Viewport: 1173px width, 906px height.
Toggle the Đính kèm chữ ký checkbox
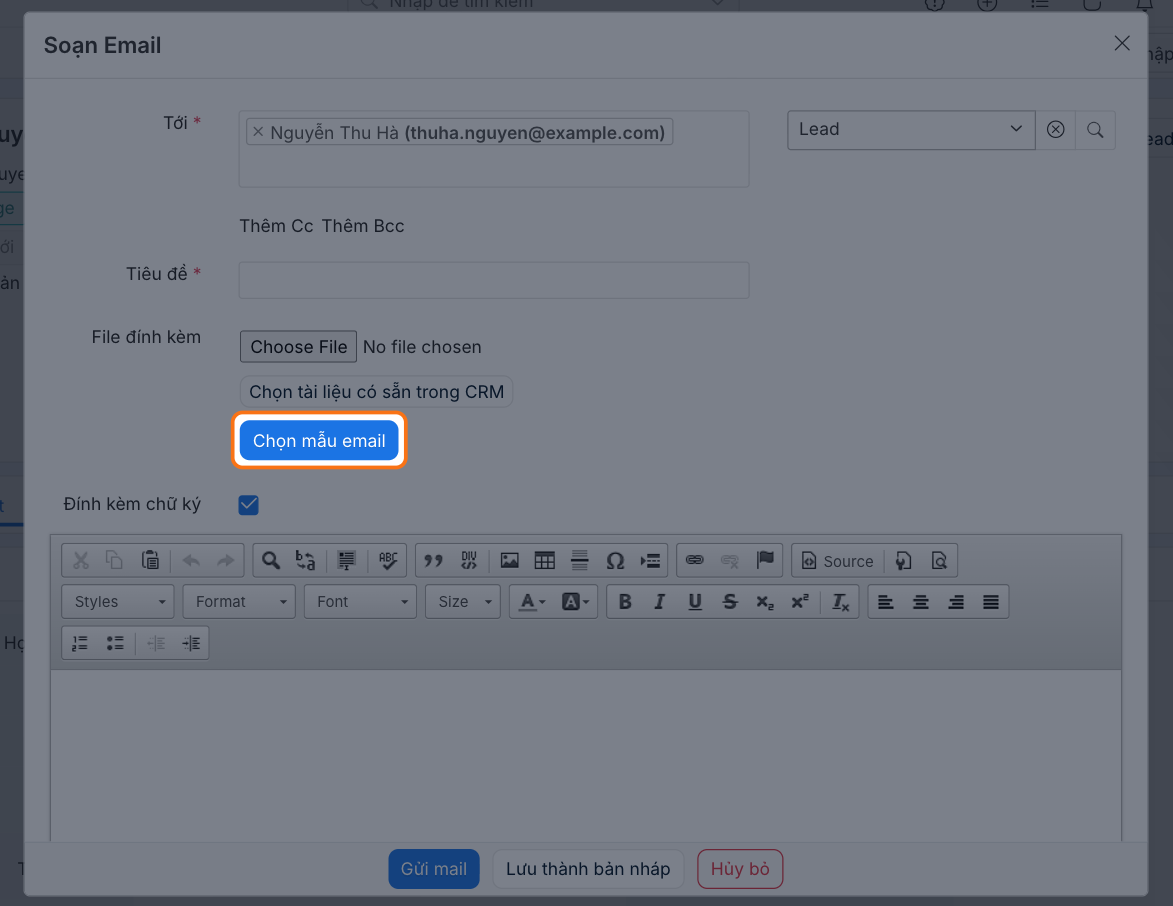248,505
